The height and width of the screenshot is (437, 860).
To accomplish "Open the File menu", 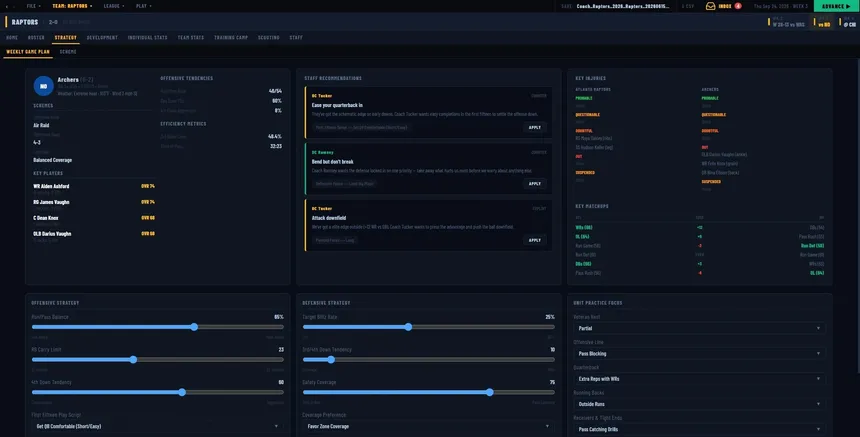I will tap(33, 6).
